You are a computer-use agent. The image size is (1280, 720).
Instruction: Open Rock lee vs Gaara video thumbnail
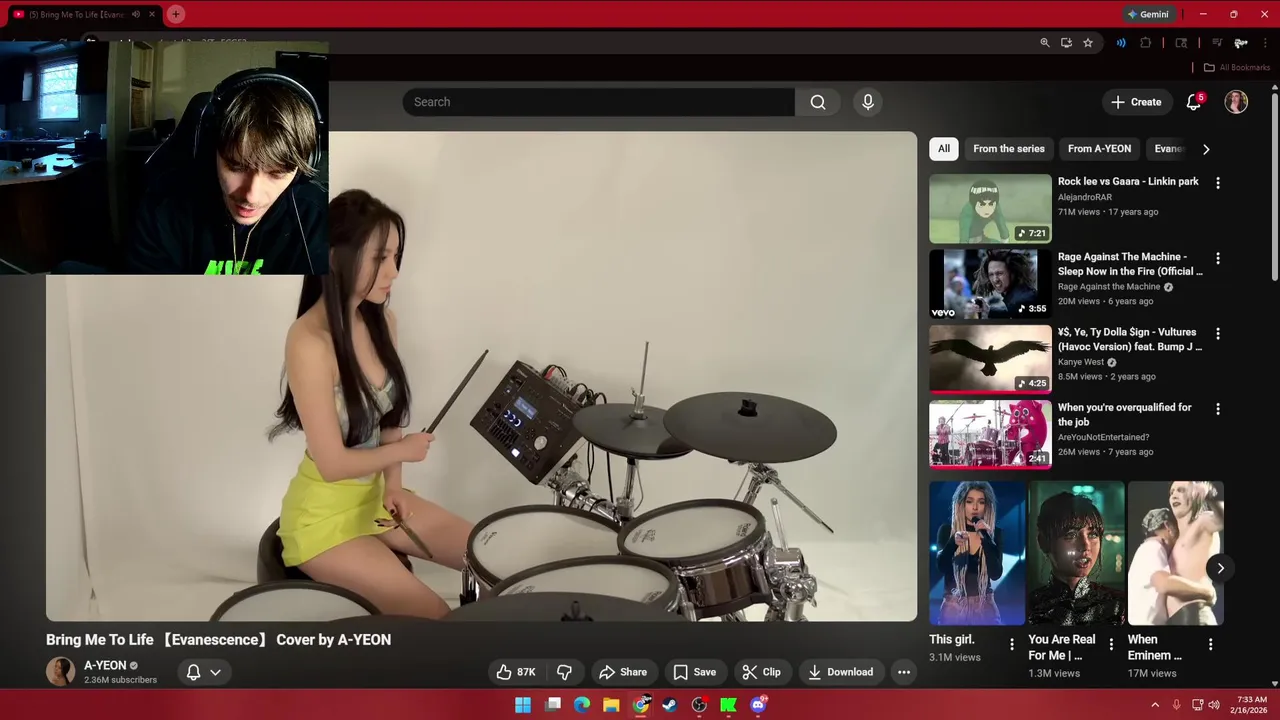(x=990, y=209)
